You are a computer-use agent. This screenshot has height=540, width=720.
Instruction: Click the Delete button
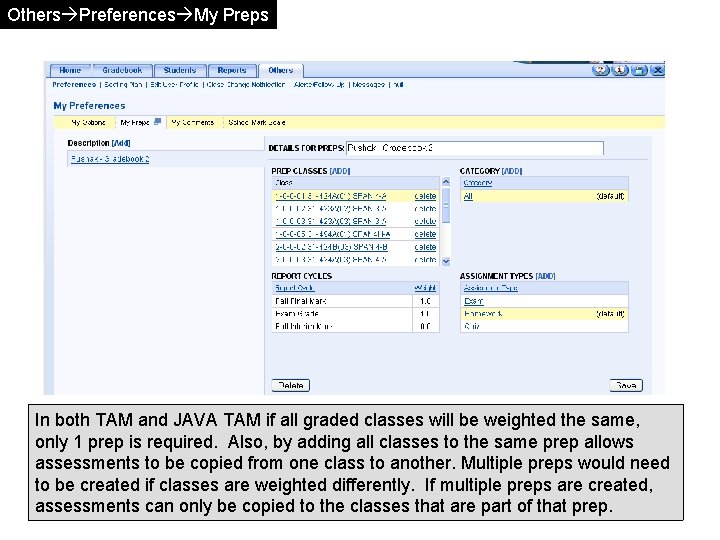[291, 385]
